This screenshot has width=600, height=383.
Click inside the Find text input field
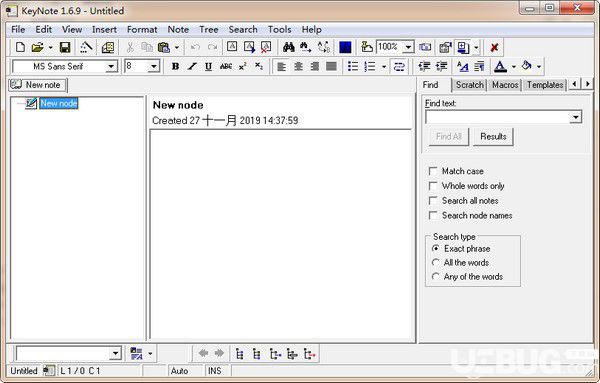[x=497, y=117]
